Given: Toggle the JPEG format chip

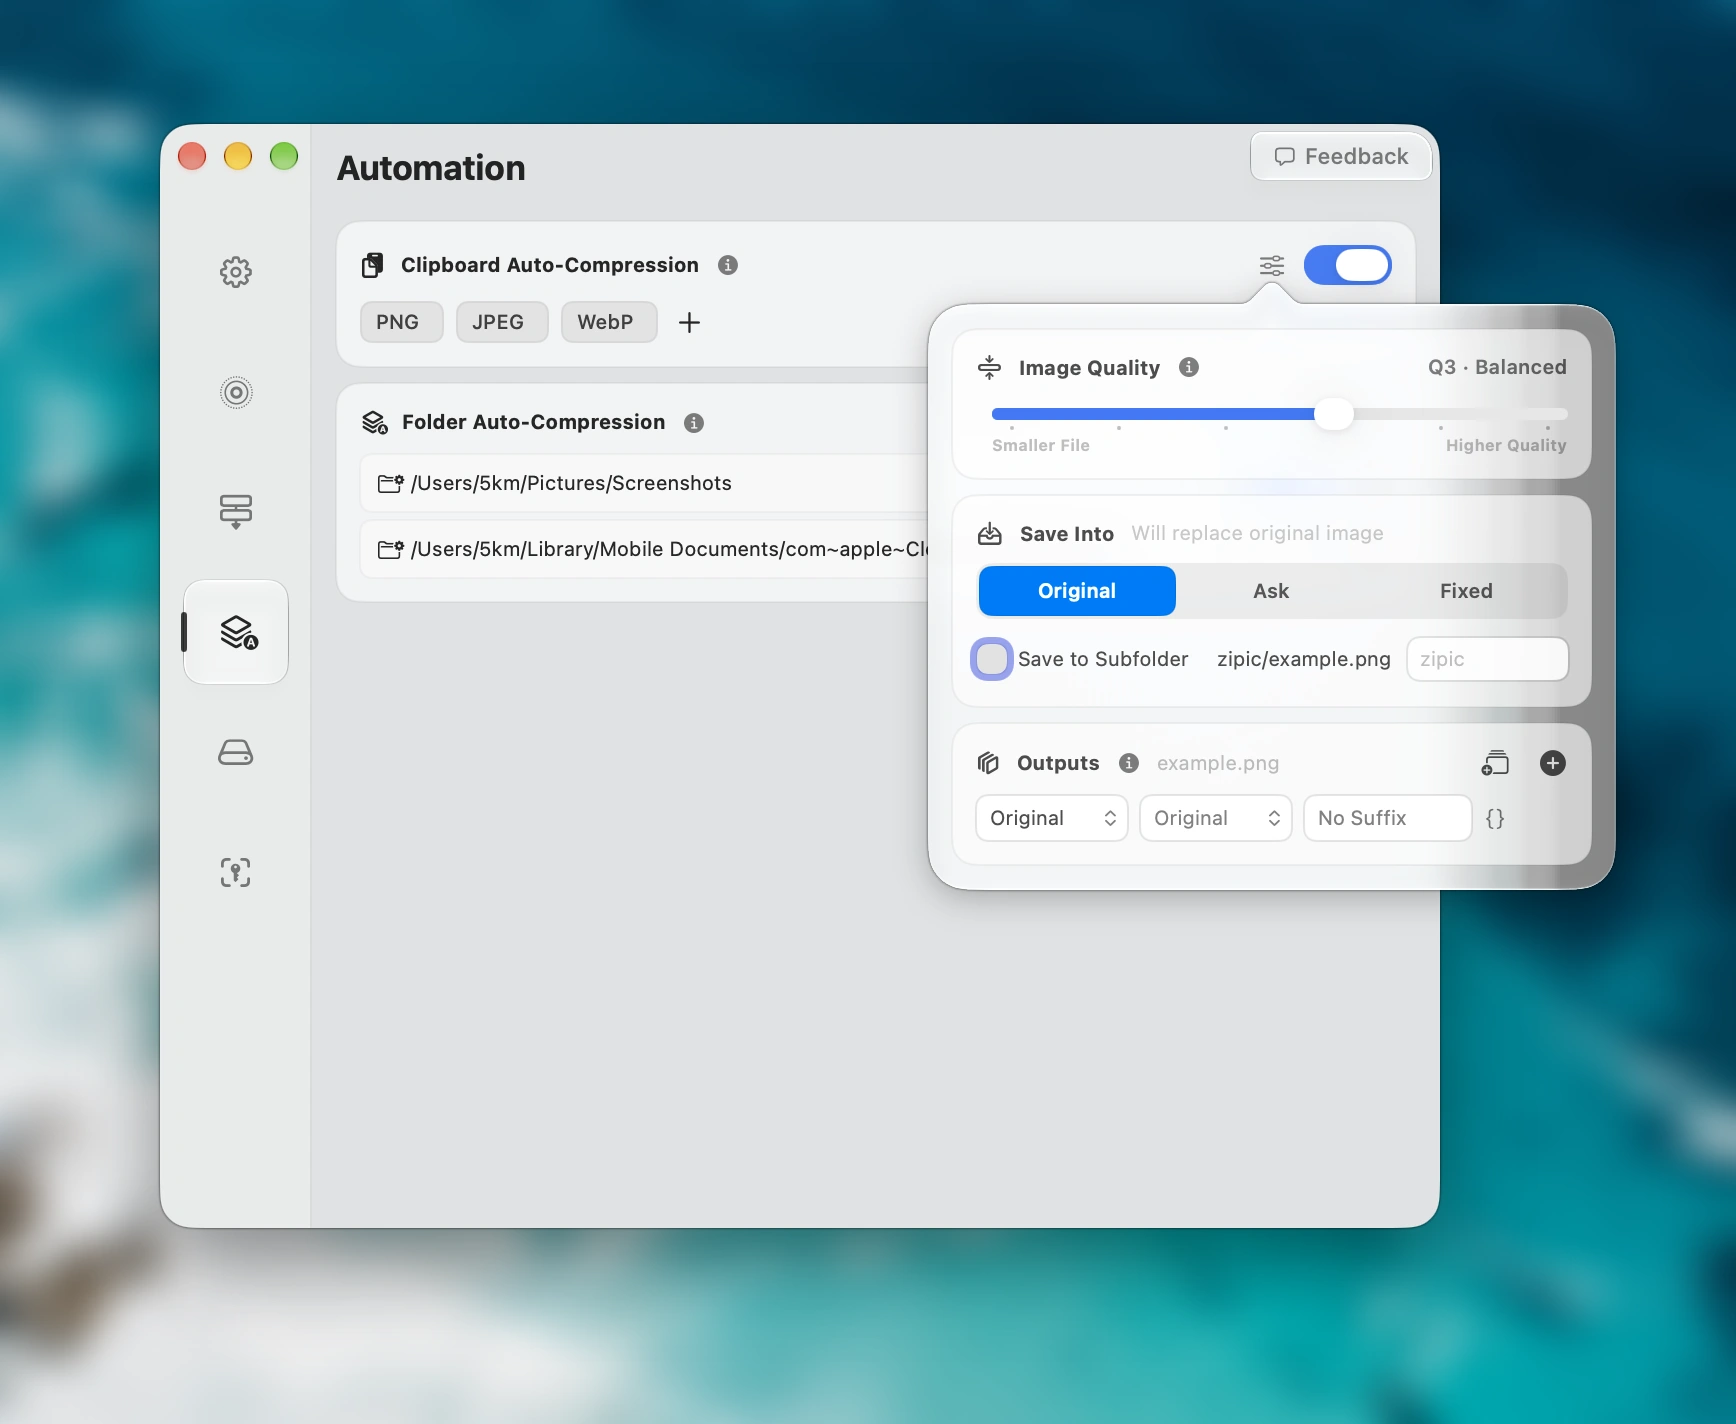Looking at the screenshot, I should [502, 322].
